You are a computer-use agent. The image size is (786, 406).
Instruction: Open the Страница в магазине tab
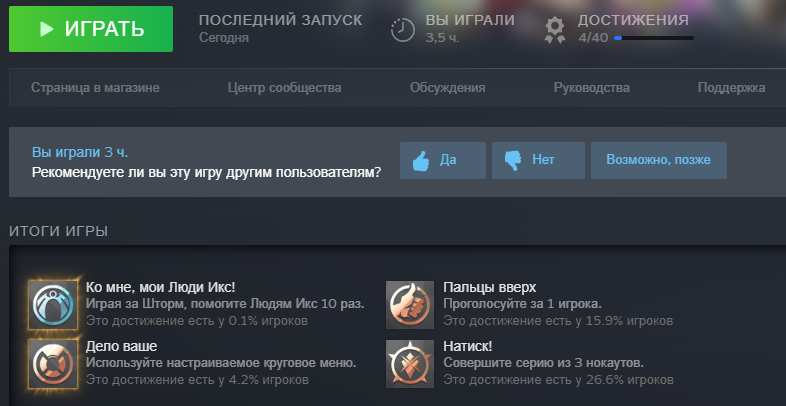click(x=95, y=88)
